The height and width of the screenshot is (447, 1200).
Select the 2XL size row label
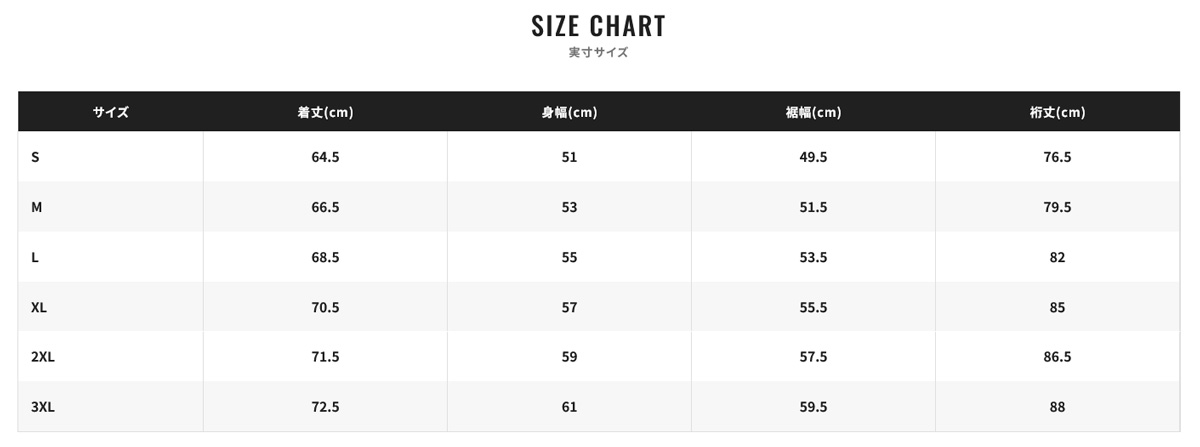point(43,357)
